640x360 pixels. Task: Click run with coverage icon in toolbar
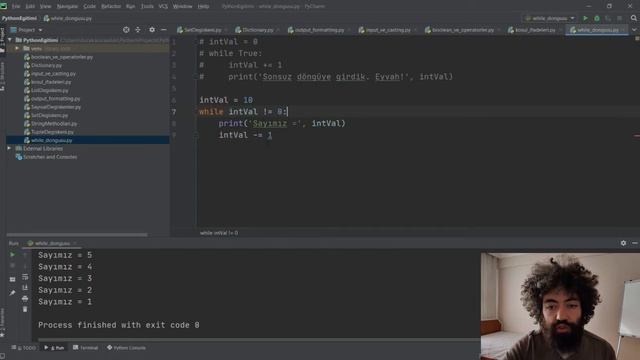click(x=608, y=18)
